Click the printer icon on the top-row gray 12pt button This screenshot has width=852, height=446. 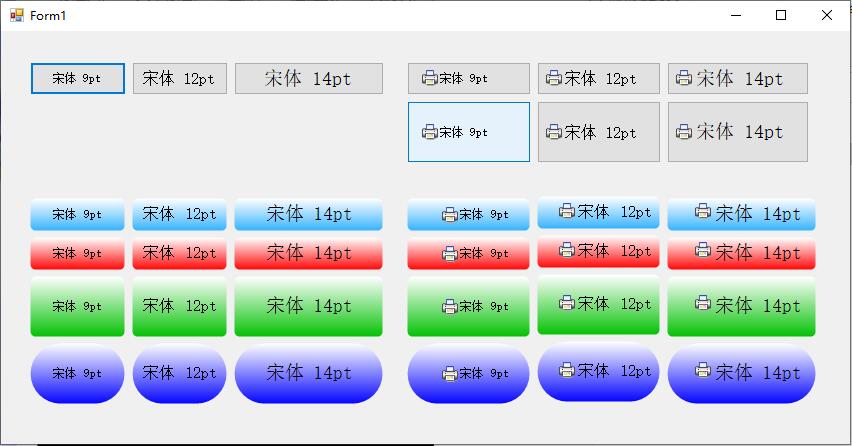point(554,78)
